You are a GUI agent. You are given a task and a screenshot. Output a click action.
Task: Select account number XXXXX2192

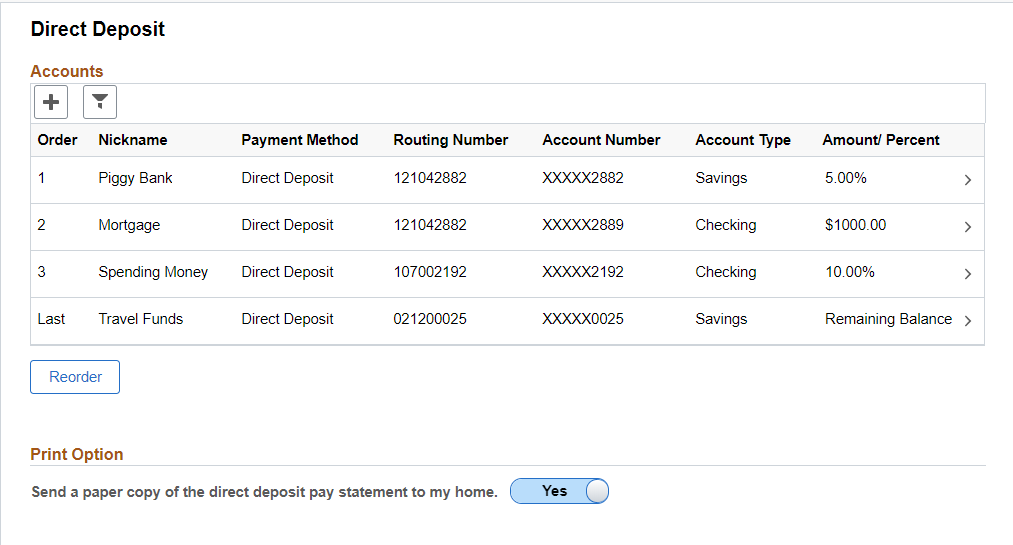[x=583, y=272]
